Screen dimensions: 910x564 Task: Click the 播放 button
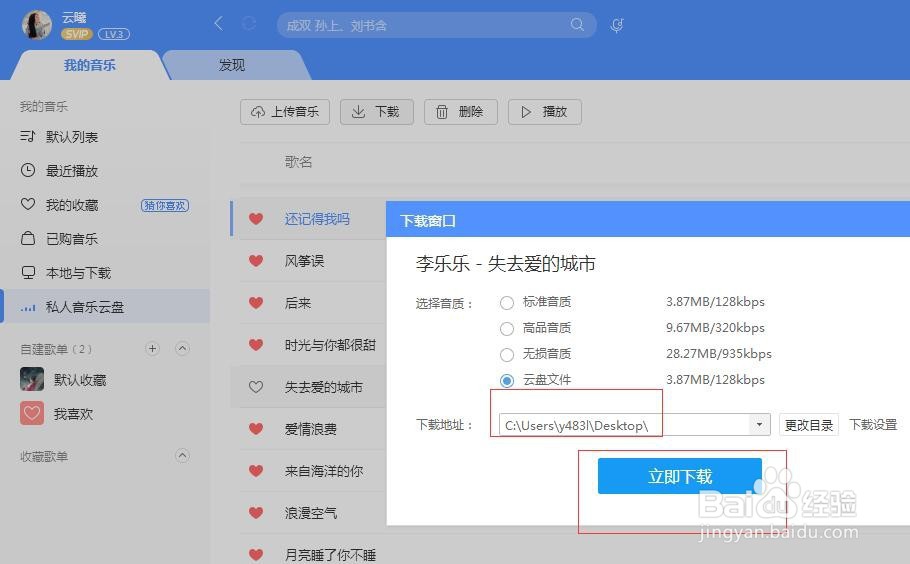tap(544, 112)
